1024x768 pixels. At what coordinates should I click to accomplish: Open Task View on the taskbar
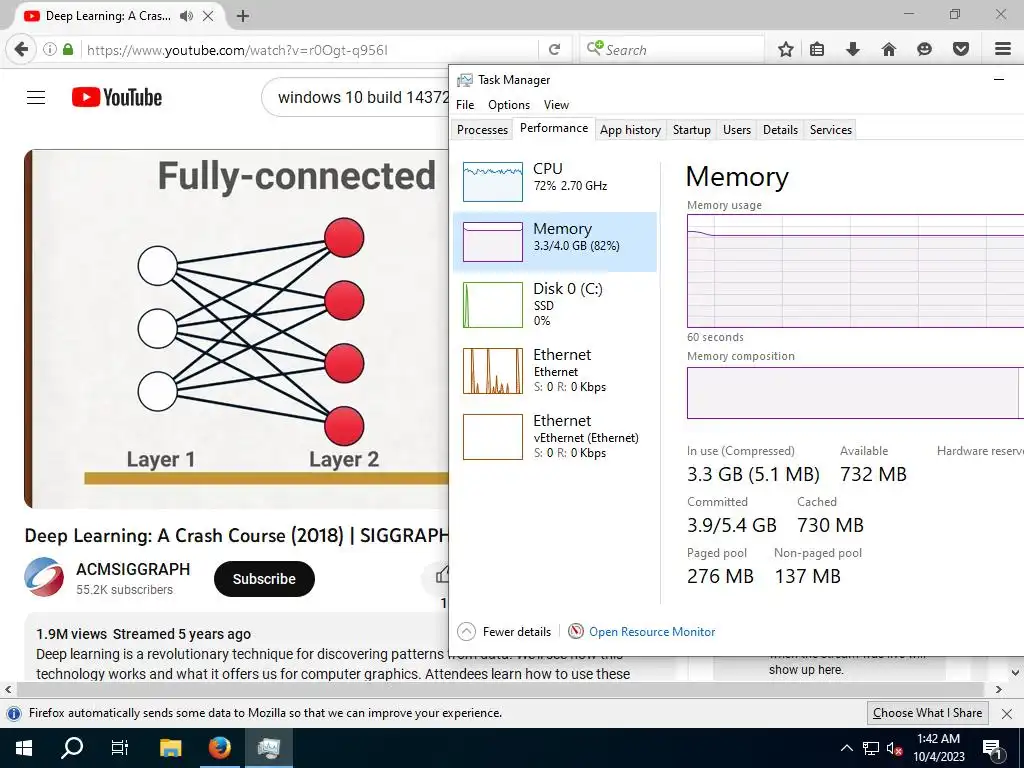[120, 748]
